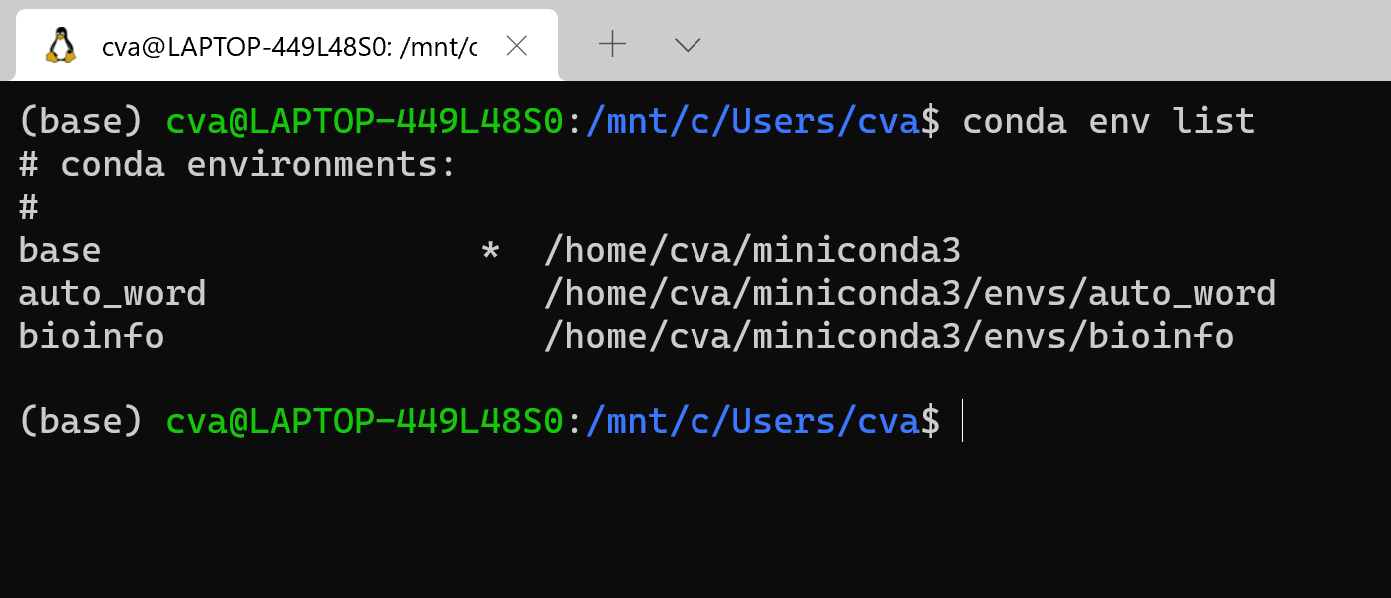
Task: Click the auto_word environment name
Action: [x=112, y=292]
